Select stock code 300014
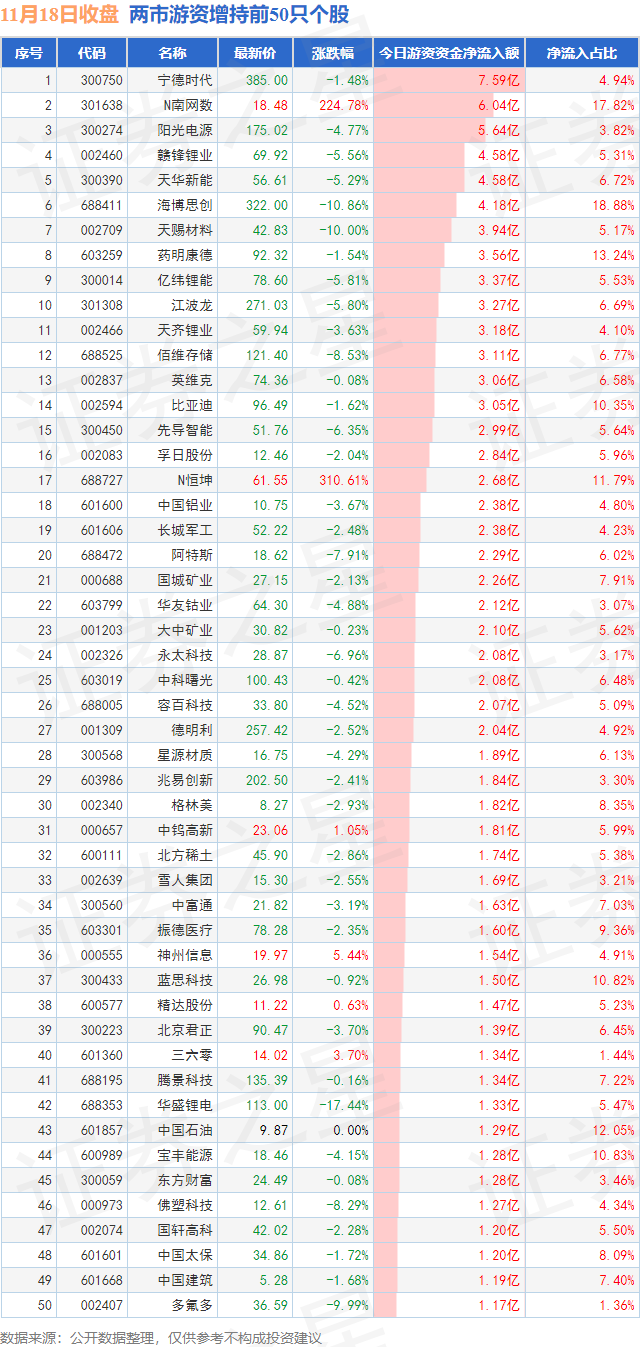The width and height of the screenshot is (640, 1347). coord(103,280)
